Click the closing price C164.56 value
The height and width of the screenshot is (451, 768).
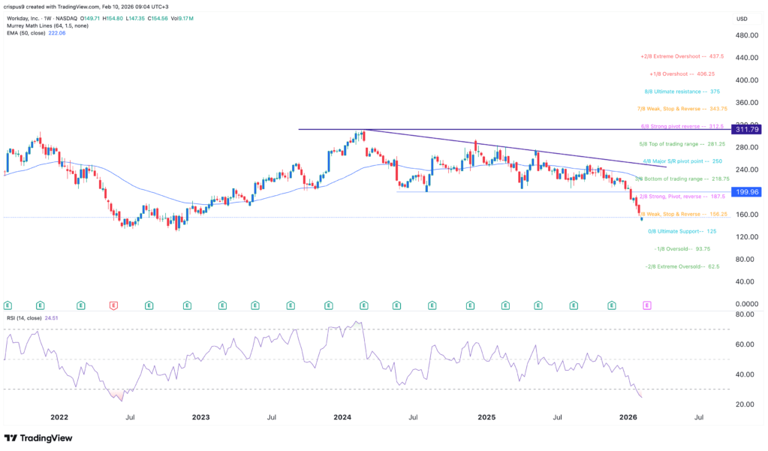tap(157, 19)
